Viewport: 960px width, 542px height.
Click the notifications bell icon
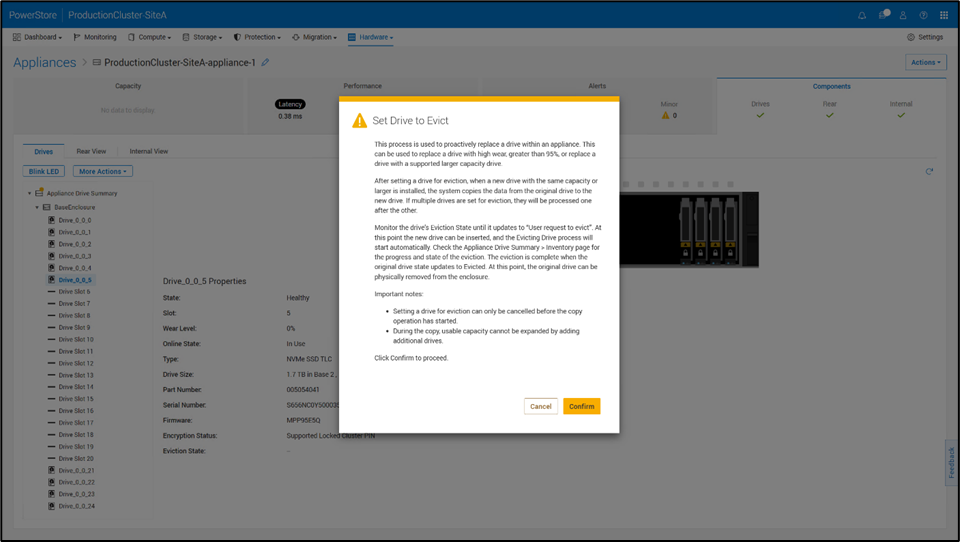[862, 15]
